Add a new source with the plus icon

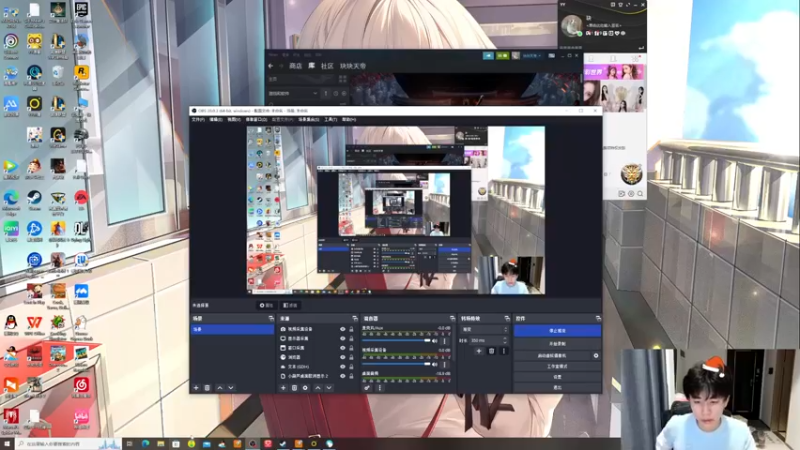coord(283,388)
